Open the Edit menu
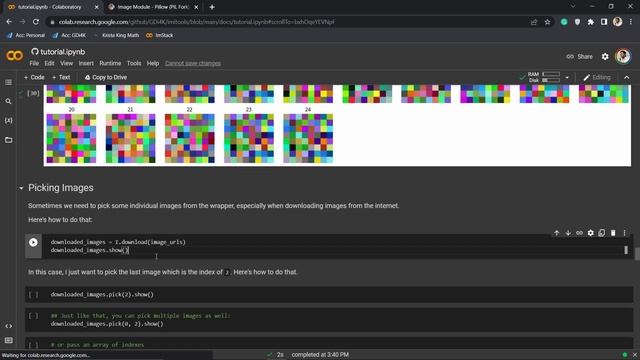 click(x=49, y=63)
